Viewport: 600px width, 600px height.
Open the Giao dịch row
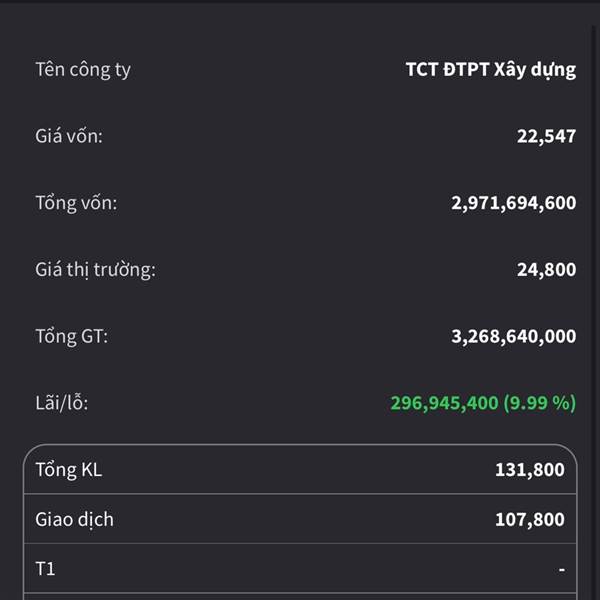300,519
